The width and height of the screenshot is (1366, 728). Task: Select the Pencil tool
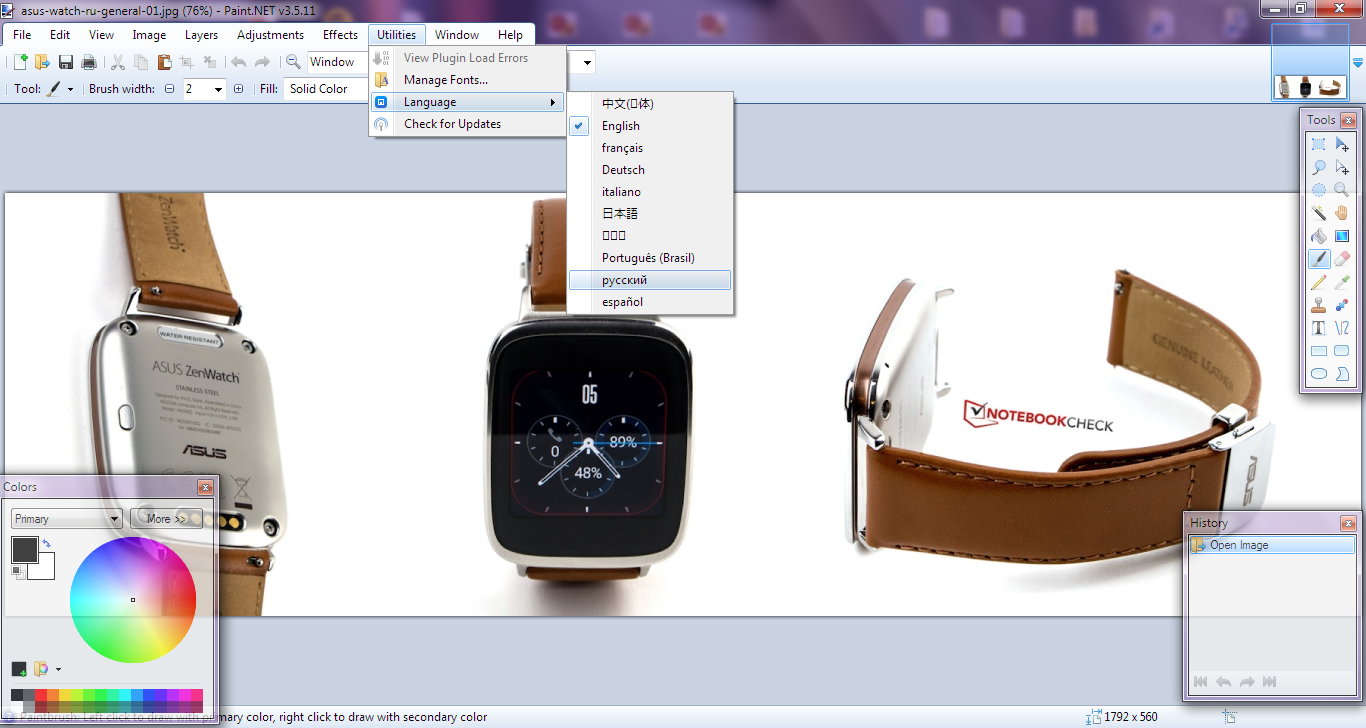[x=1319, y=282]
